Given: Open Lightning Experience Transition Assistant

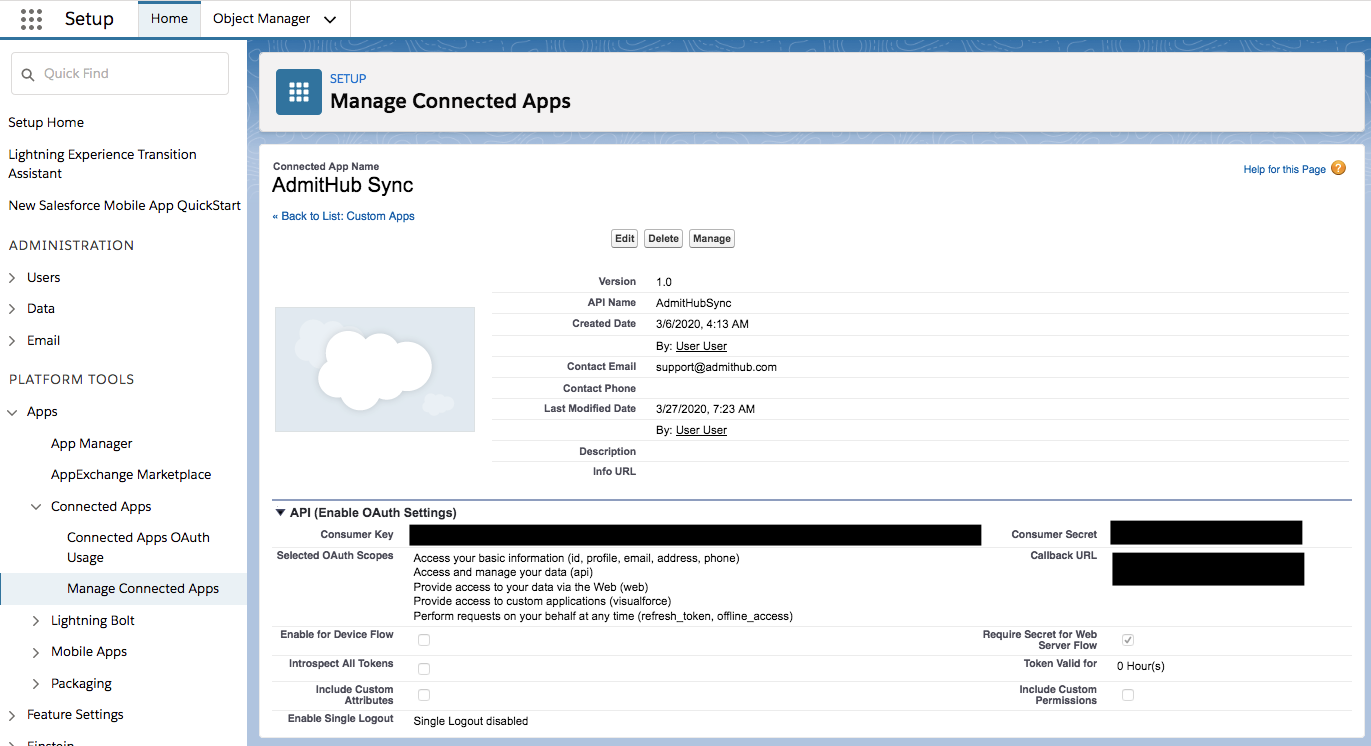Looking at the screenshot, I should (x=102, y=164).
